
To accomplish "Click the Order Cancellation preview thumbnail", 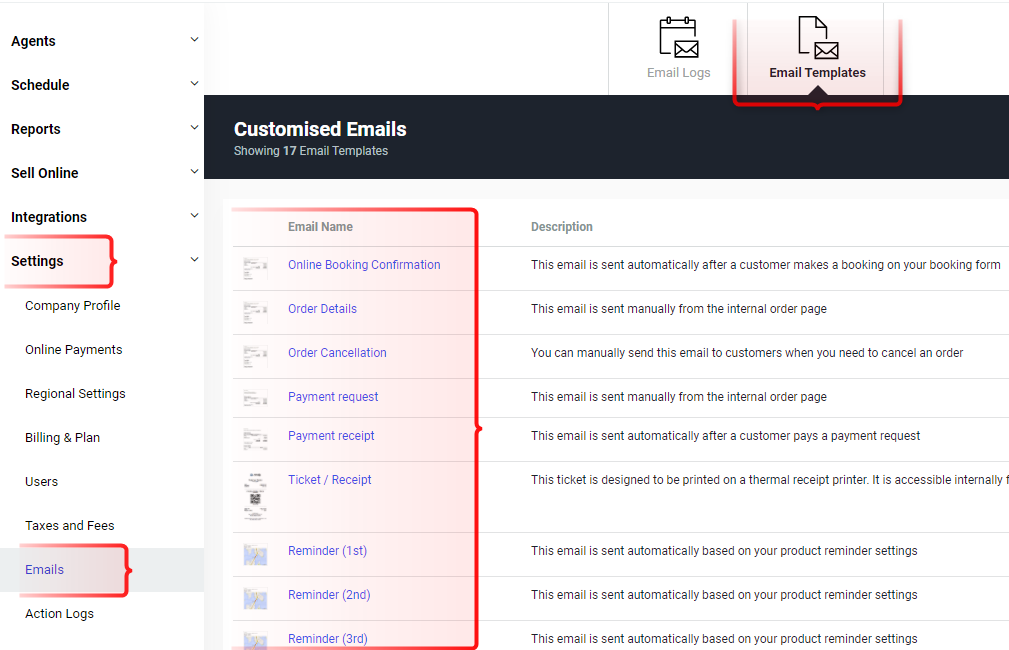I will click(x=255, y=357).
